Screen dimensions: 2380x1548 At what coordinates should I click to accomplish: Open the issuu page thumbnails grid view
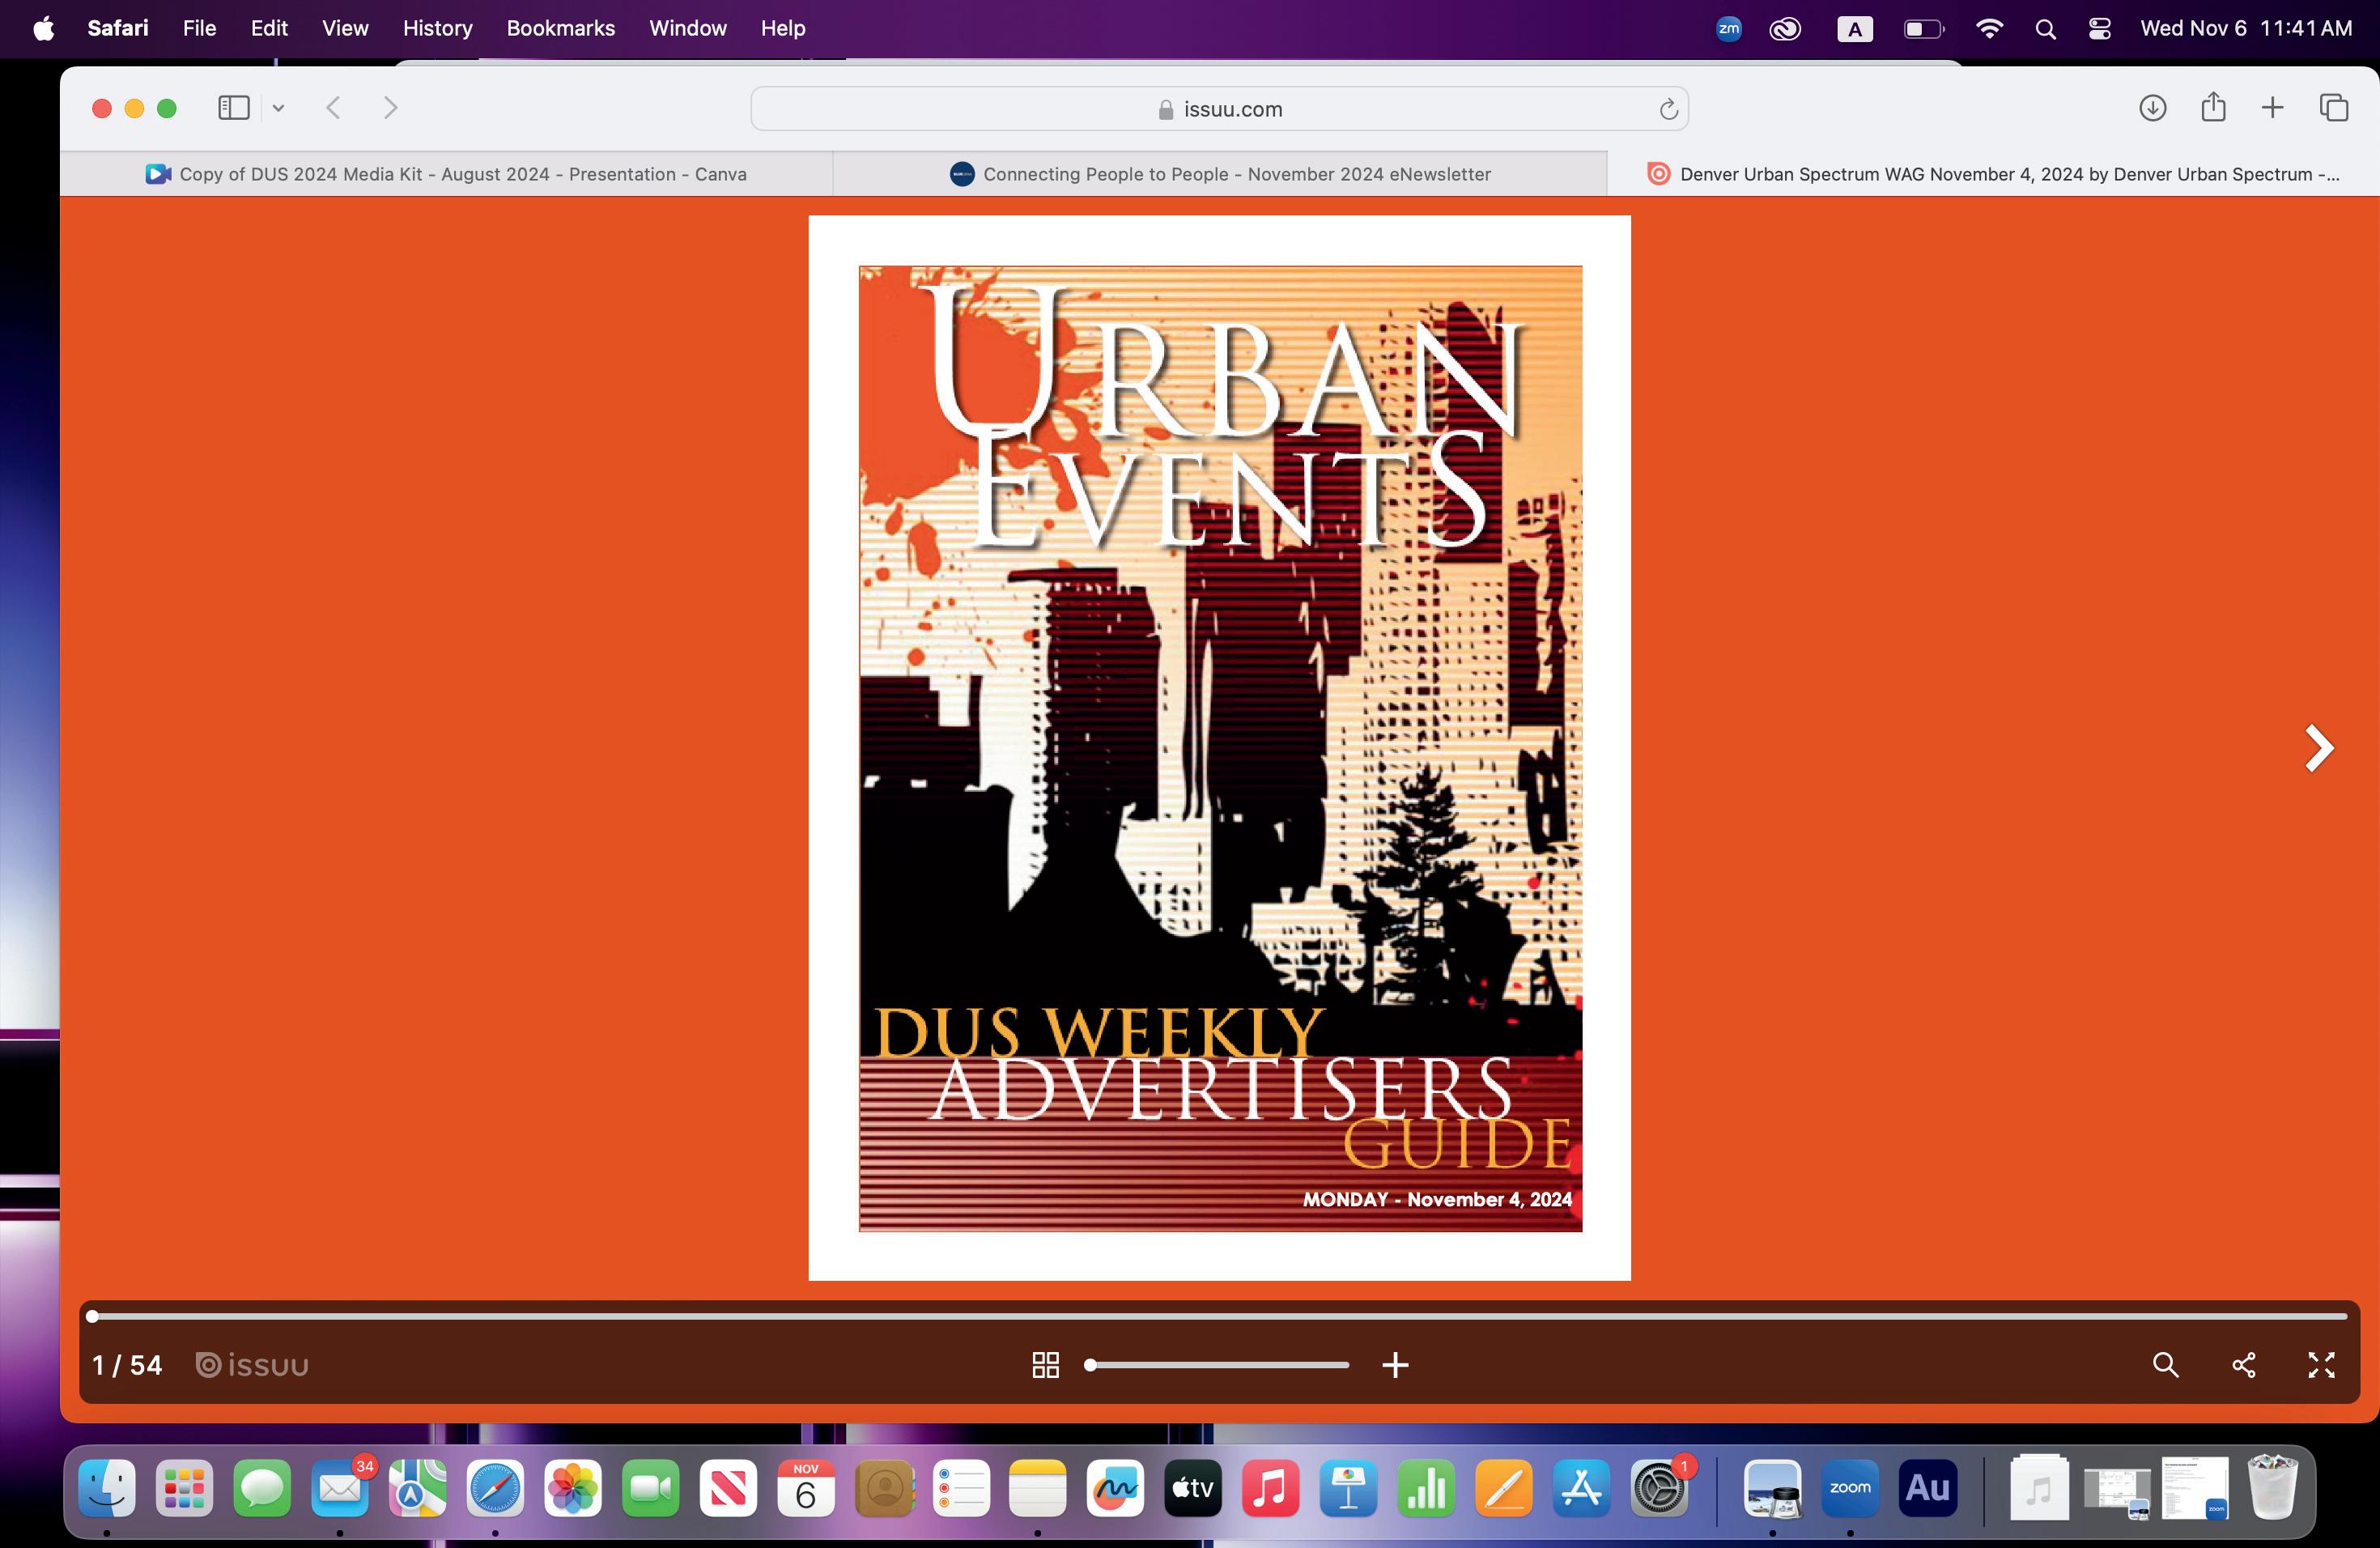(x=1045, y=1365)
